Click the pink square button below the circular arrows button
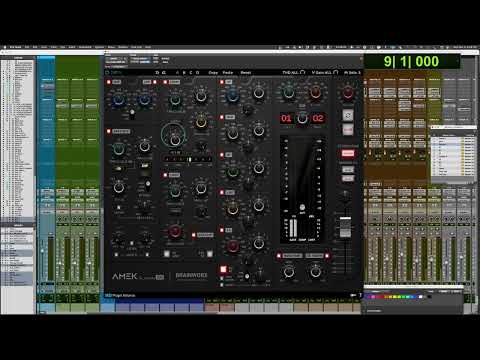 348,129
